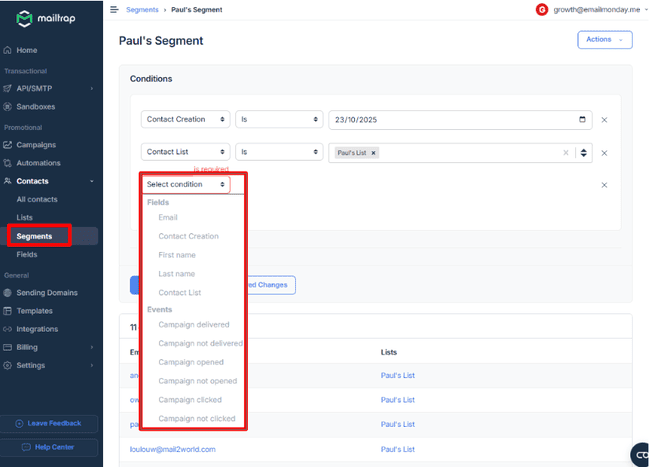The image size is (650, 467).
Task: Open the Contact Creation condition dropdown
Action: click(185, 119)
